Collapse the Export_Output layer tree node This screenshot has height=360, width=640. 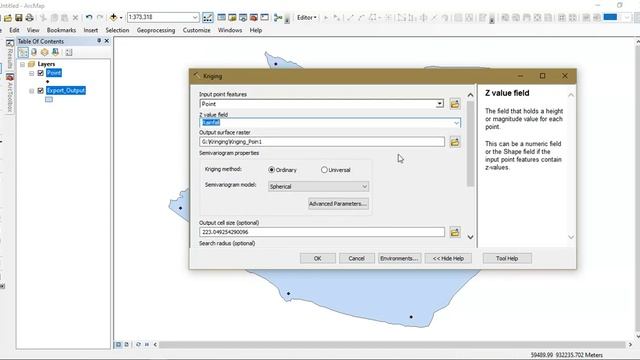point(31,91)
